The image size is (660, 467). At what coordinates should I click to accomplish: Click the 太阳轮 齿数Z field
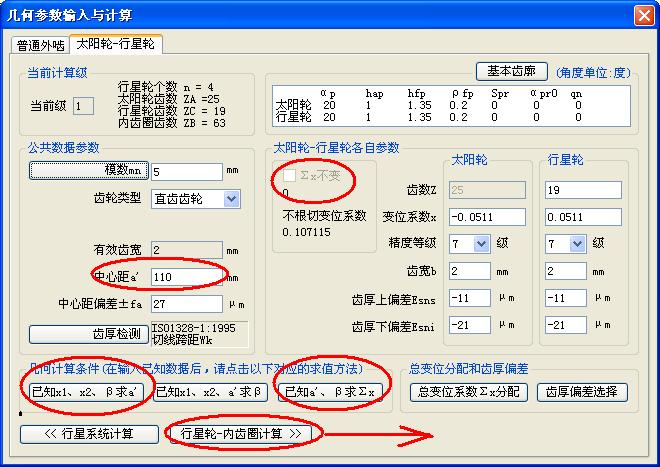(x=487, y=190)
